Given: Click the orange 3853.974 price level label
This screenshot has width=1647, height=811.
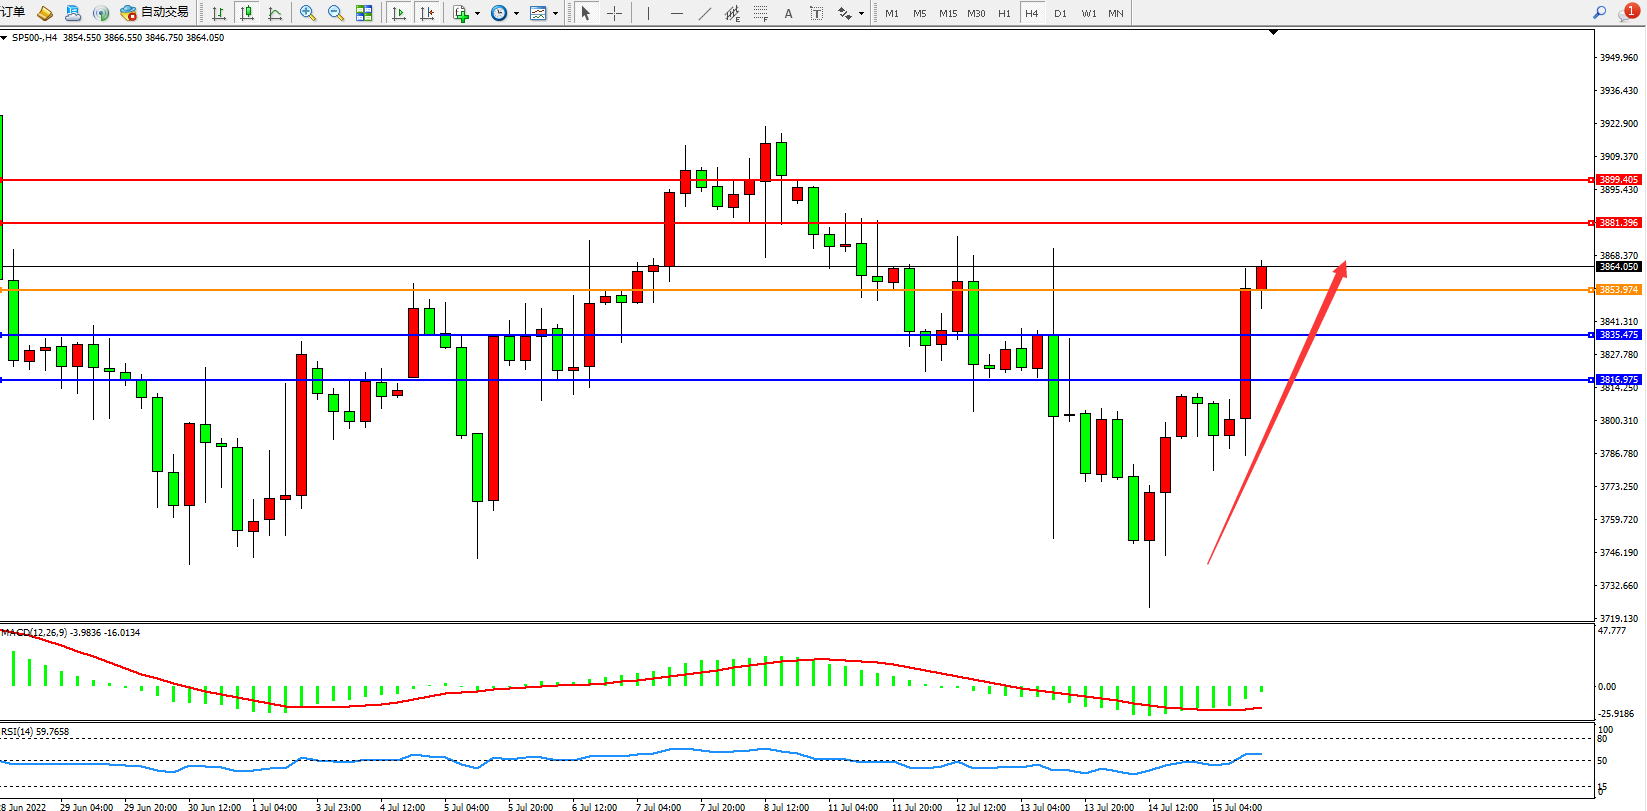Looking at the screenshot, I should [x=1617, y=290].
